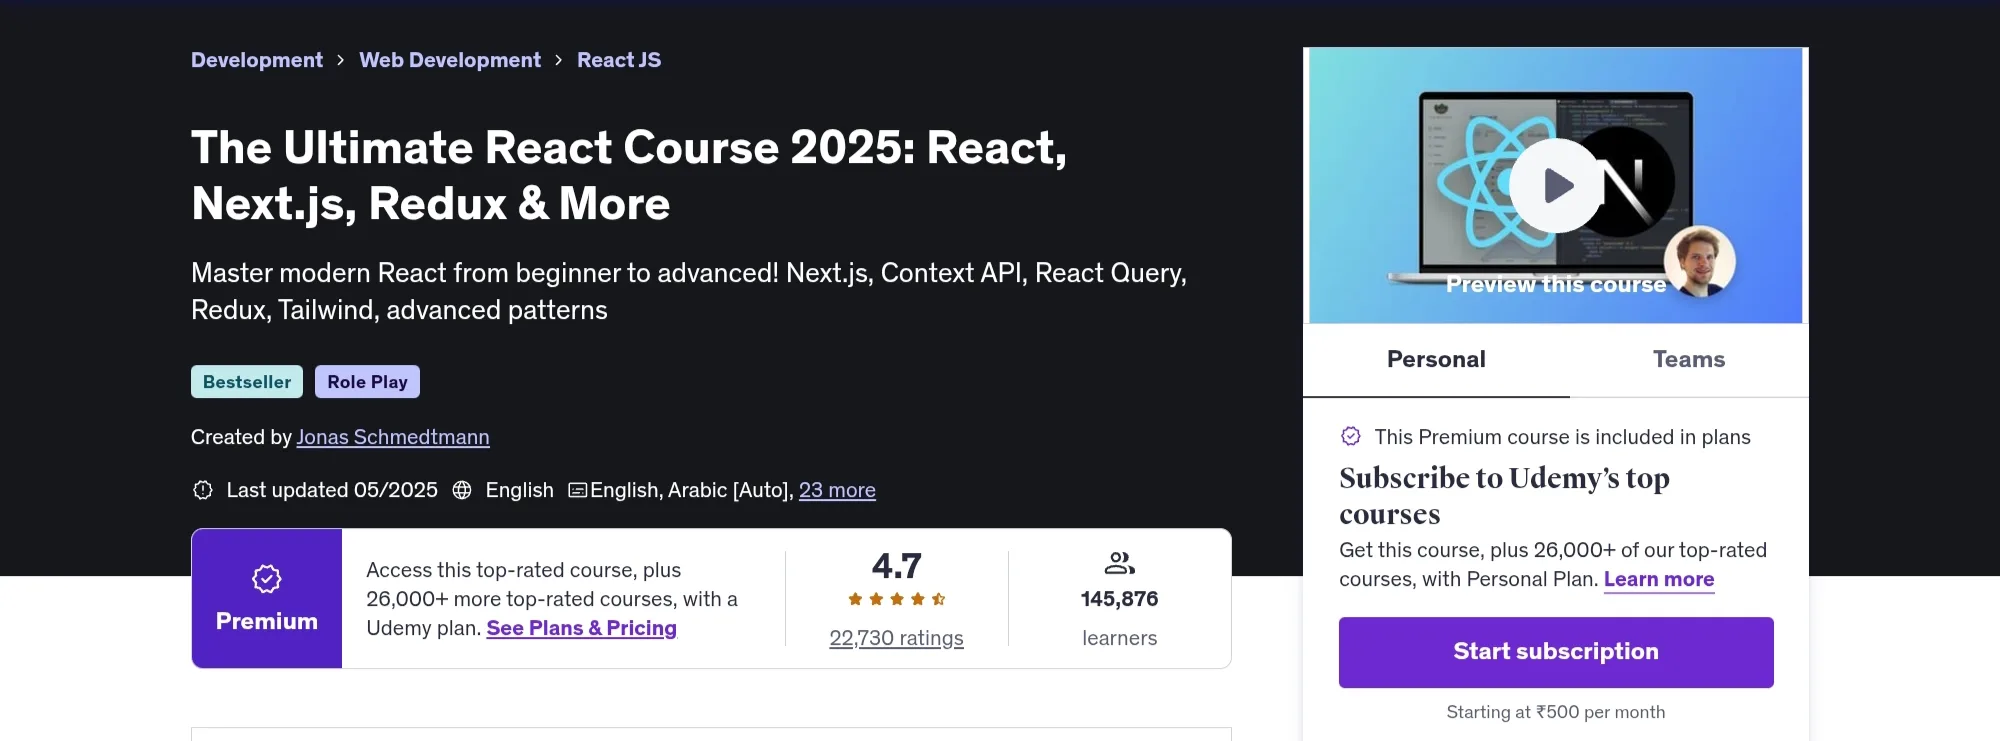Viewport: 2000px width, 741px height.
Task: Click the Premium badge checkmark icon
Action: pyautogui.click(x=267, y=579)
